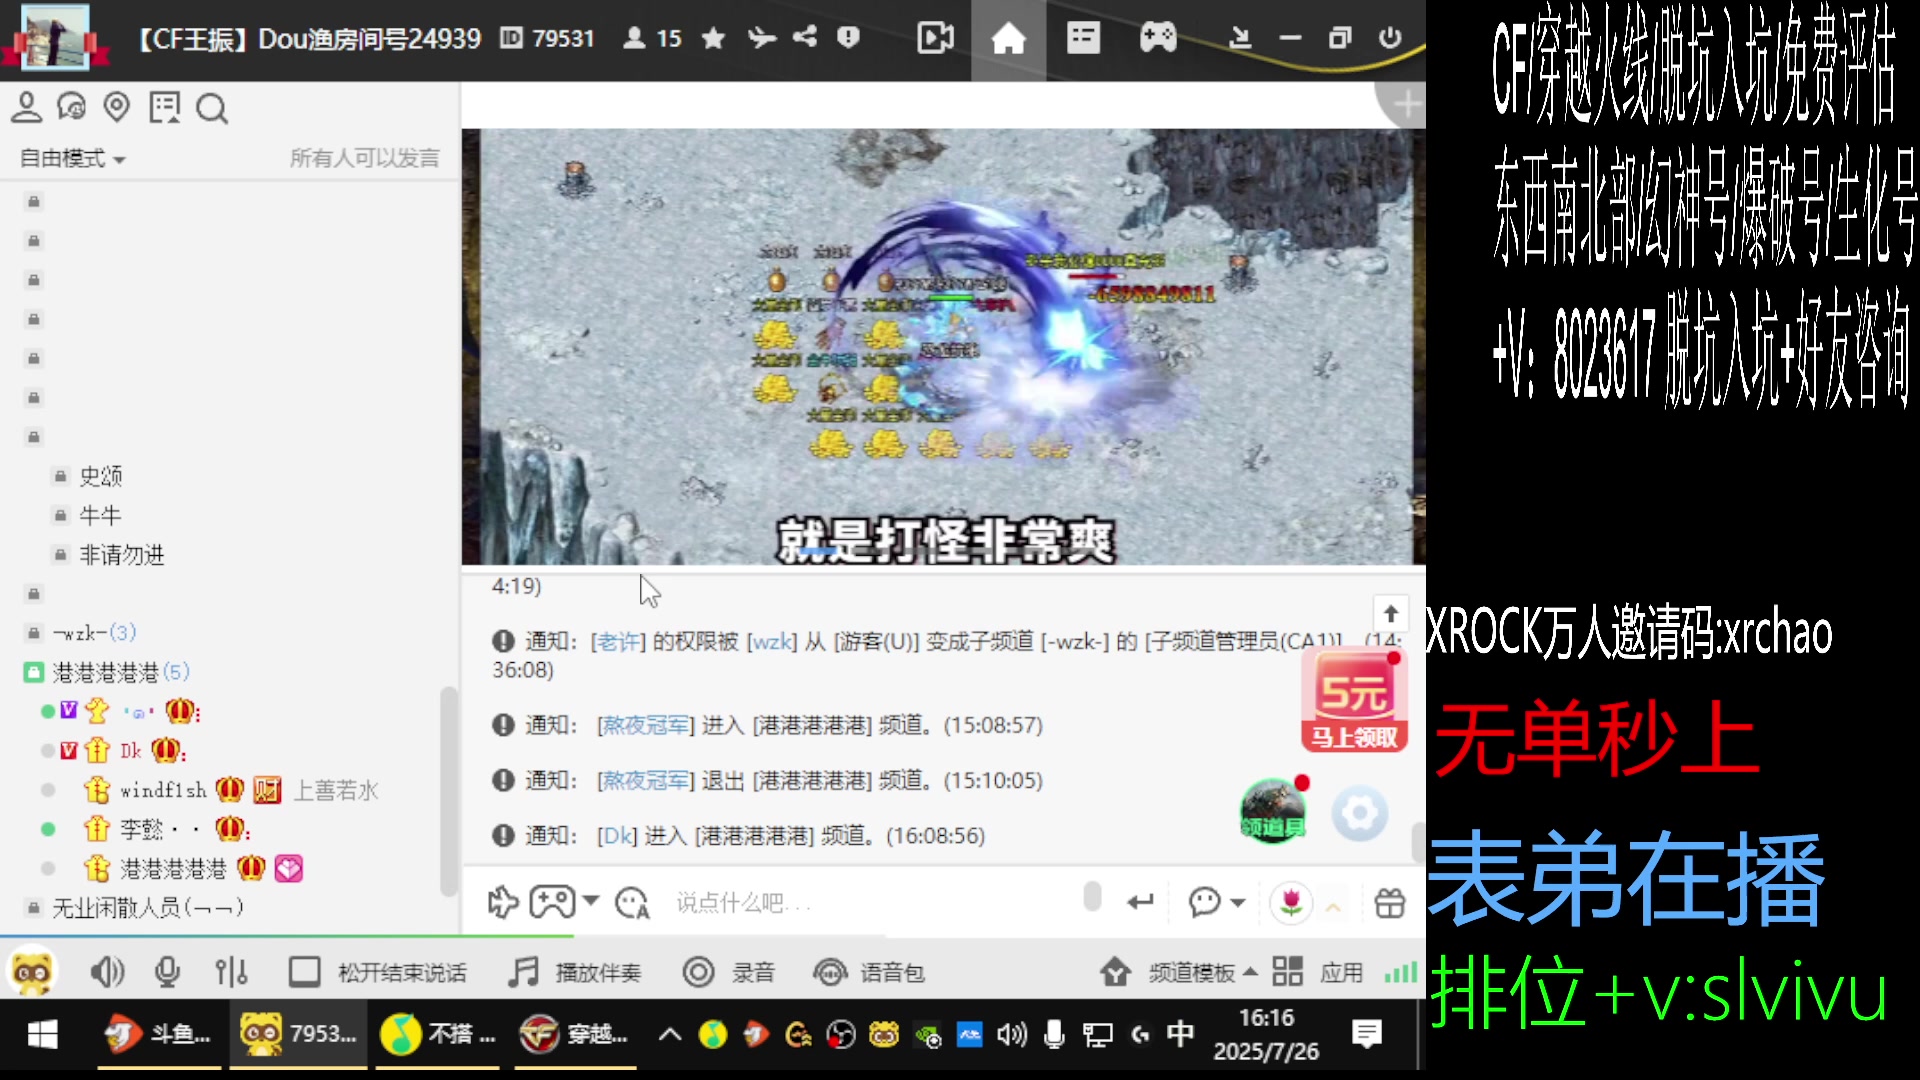Expand the -wzk-(3) channel
Viewport: 1920px width, 1080px height.
(x=94, y=633)
